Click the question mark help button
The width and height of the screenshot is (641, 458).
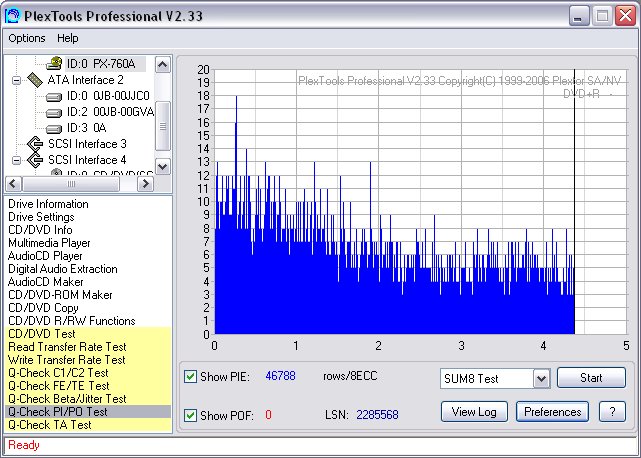(x=612, y=411)
